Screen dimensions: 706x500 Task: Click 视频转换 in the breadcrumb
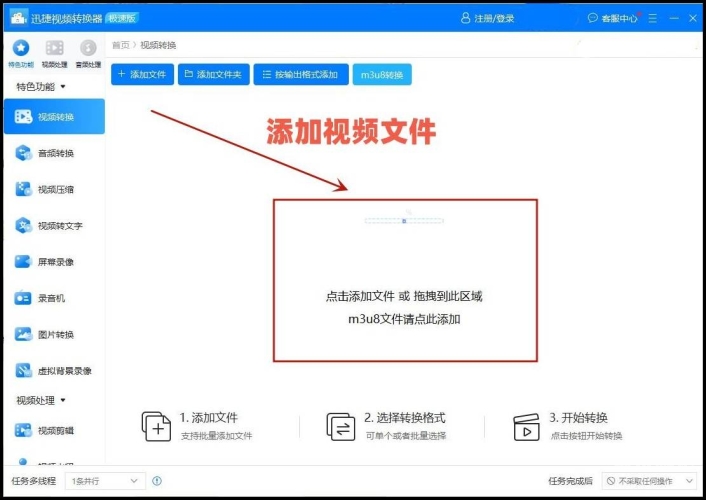(158, 45)
